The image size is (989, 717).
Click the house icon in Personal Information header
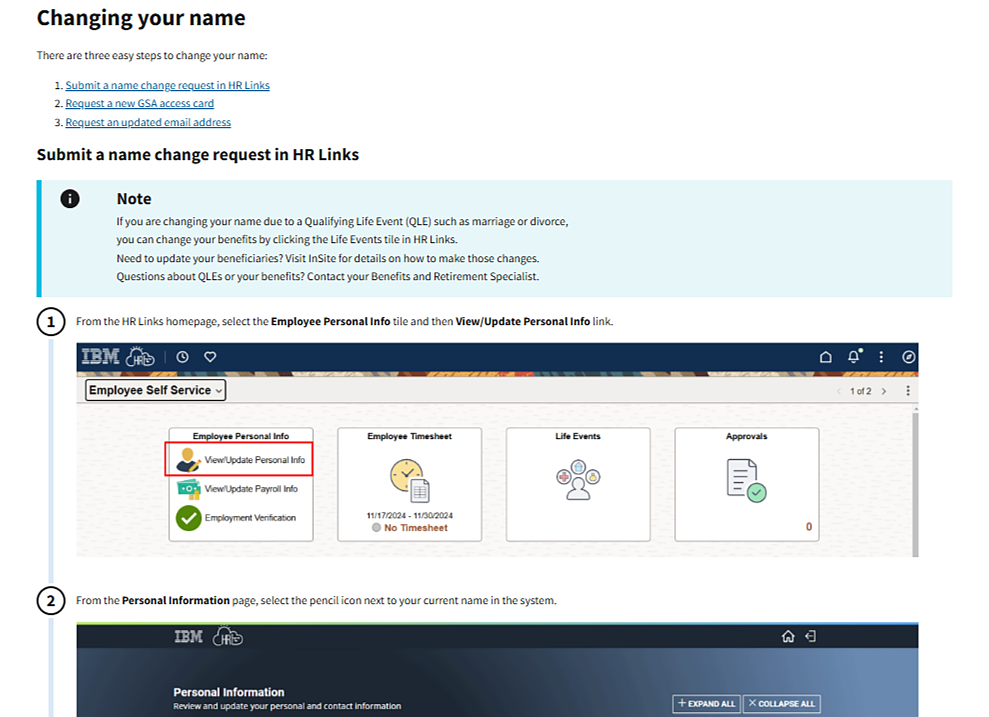[788, 636]
